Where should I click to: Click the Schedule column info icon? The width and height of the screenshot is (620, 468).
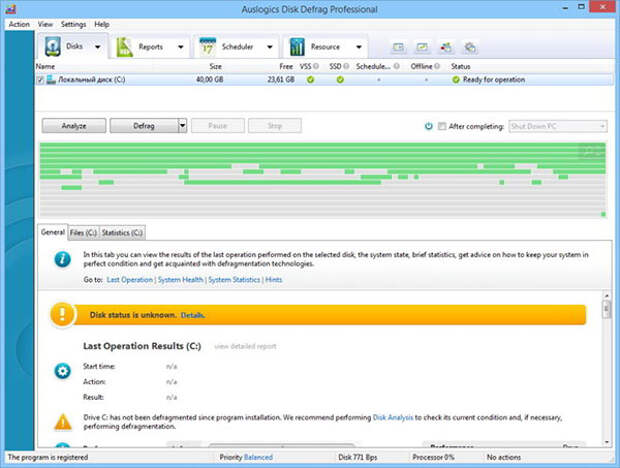click(397, 66)
